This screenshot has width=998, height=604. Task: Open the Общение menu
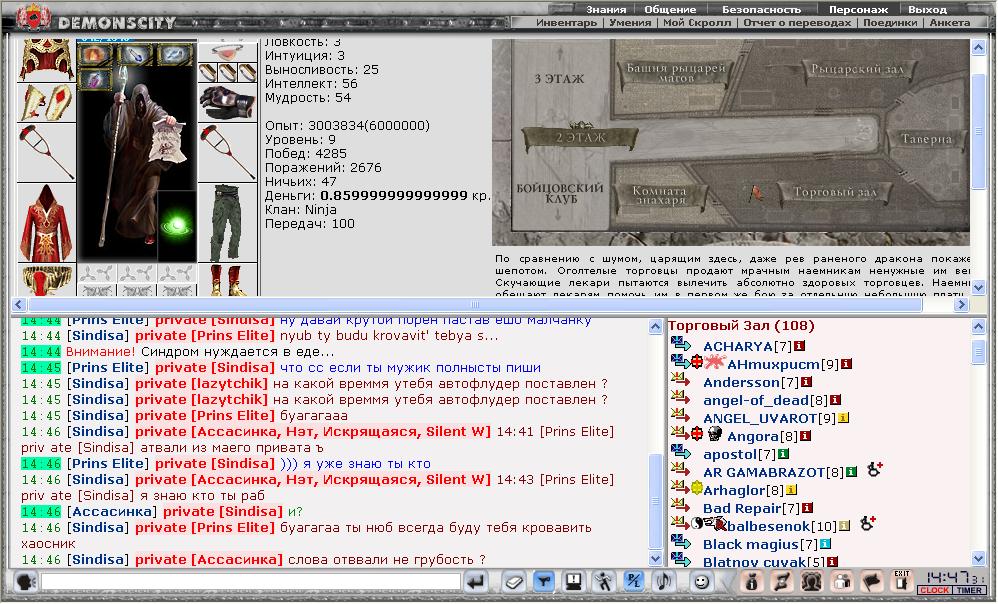670,10
